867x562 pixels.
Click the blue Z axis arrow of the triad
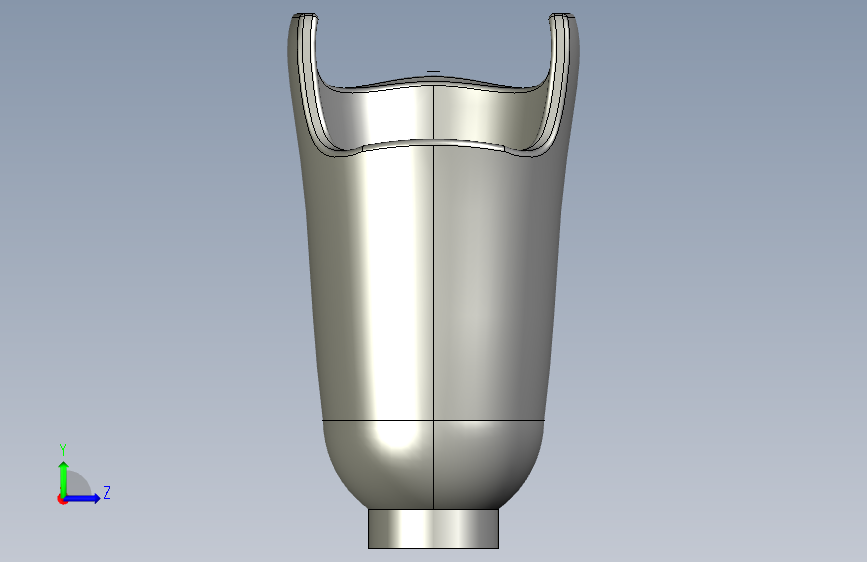tap(82, 498)
